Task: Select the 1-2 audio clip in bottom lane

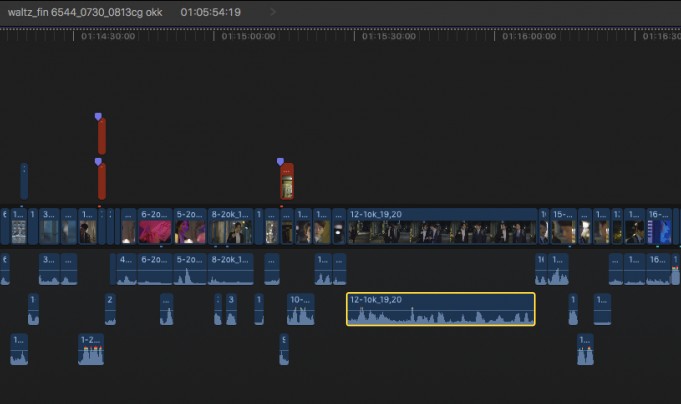Action: [91, 349]
